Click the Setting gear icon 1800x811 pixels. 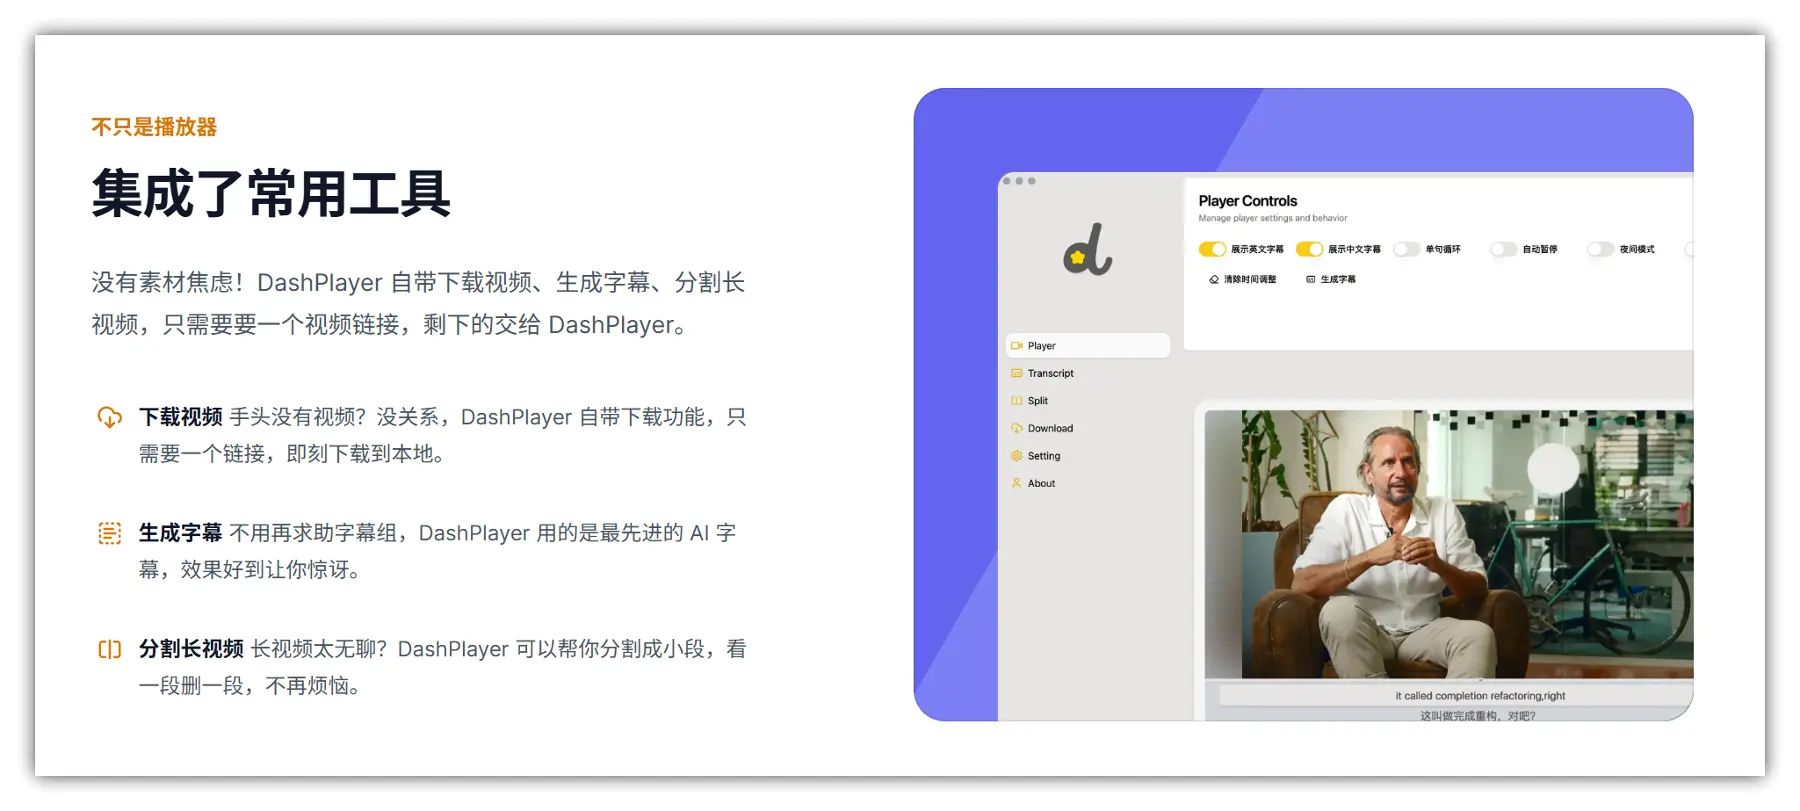(1017, 456)
